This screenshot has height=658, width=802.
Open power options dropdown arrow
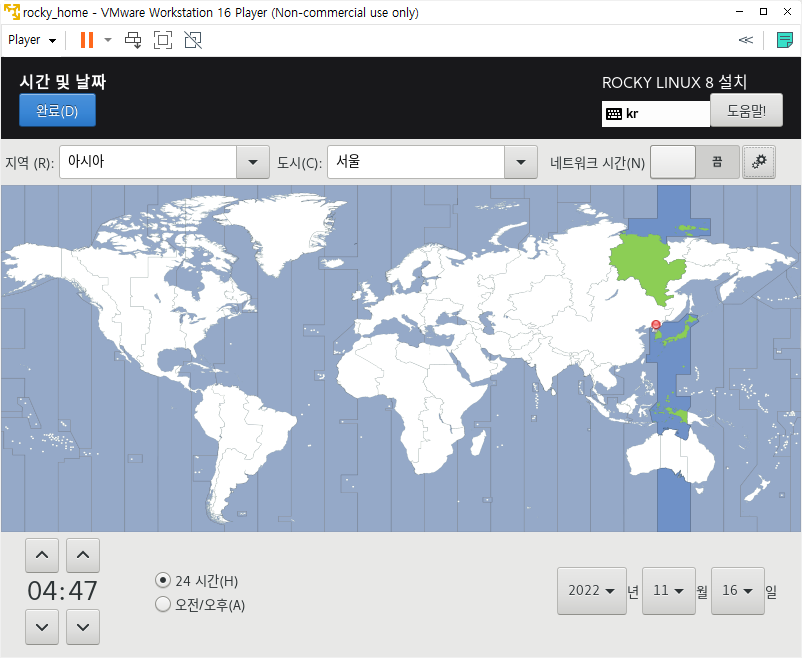tap(108, 40)
